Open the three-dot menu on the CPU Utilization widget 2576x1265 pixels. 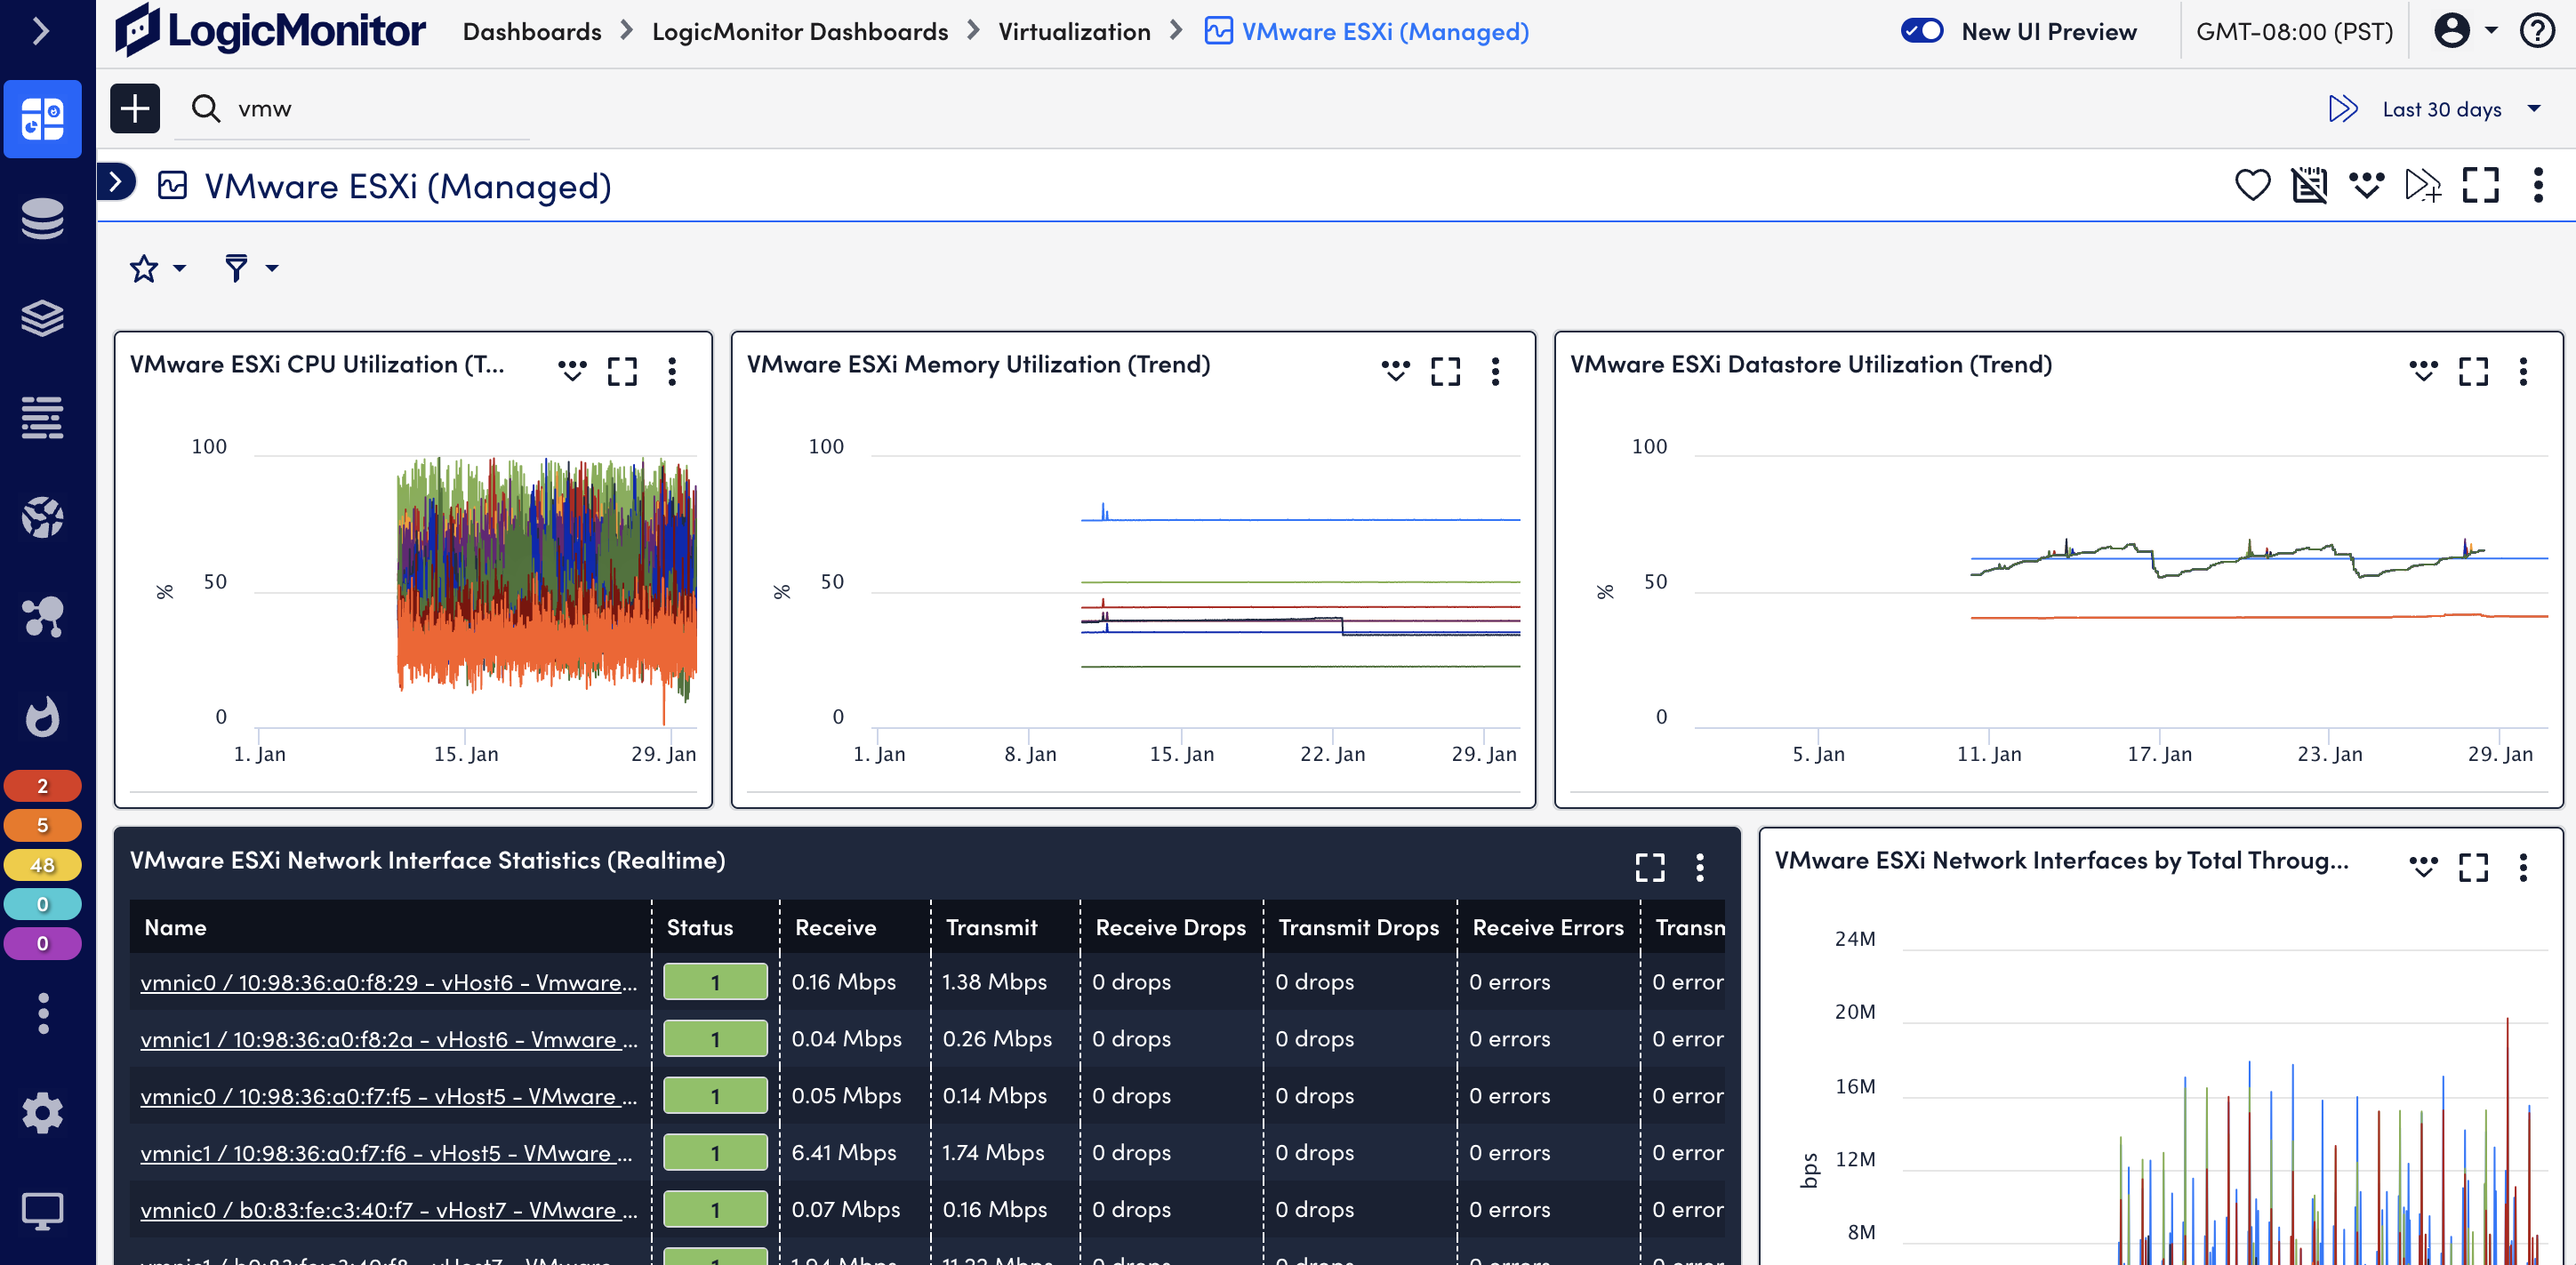pyautogui.click(x=672, y=371)
